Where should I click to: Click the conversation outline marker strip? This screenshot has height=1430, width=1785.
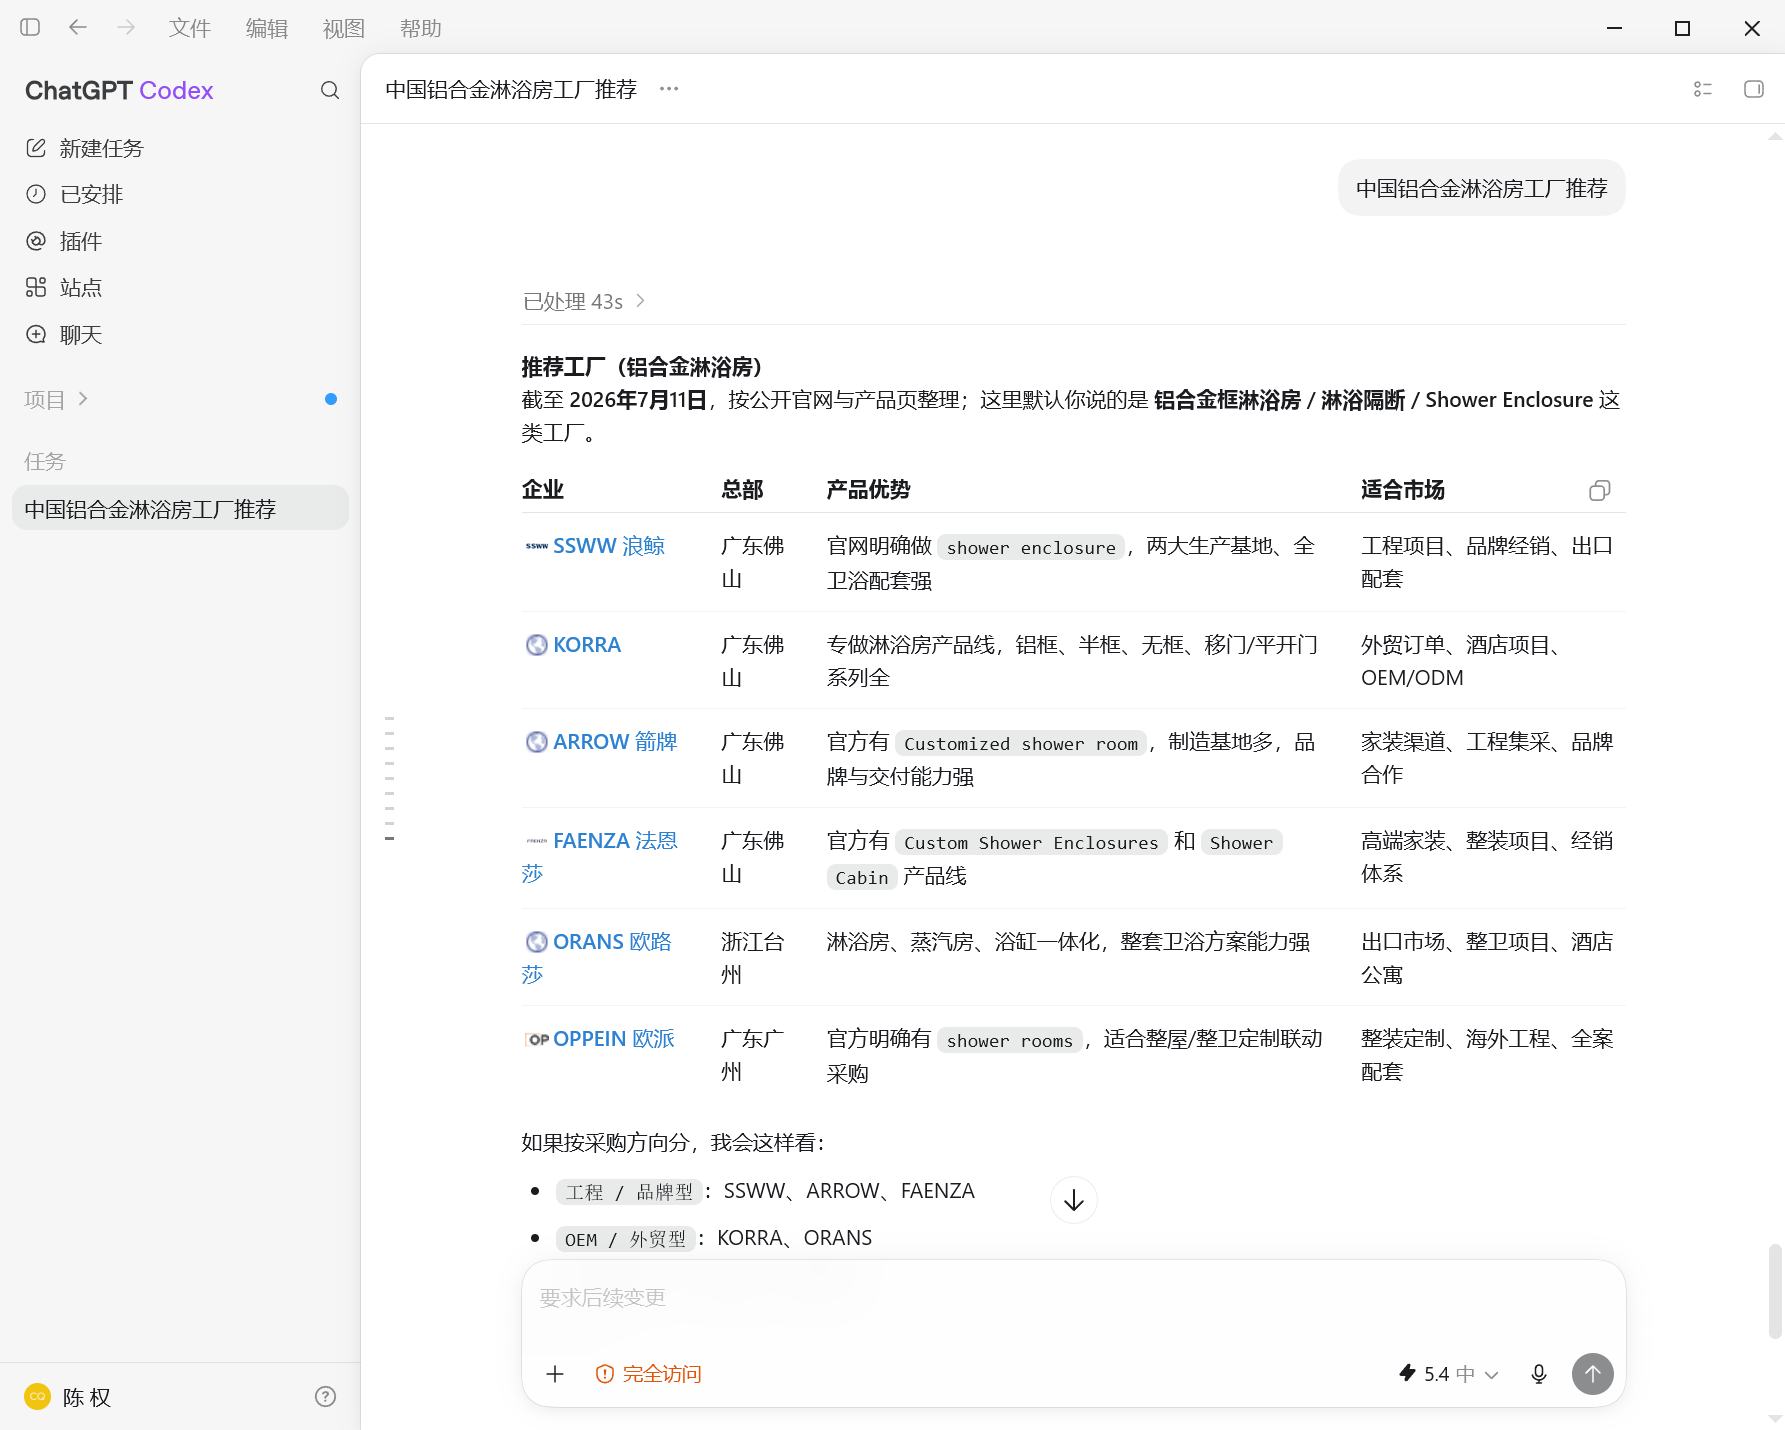pyautogui.click(x=389, y=778)
